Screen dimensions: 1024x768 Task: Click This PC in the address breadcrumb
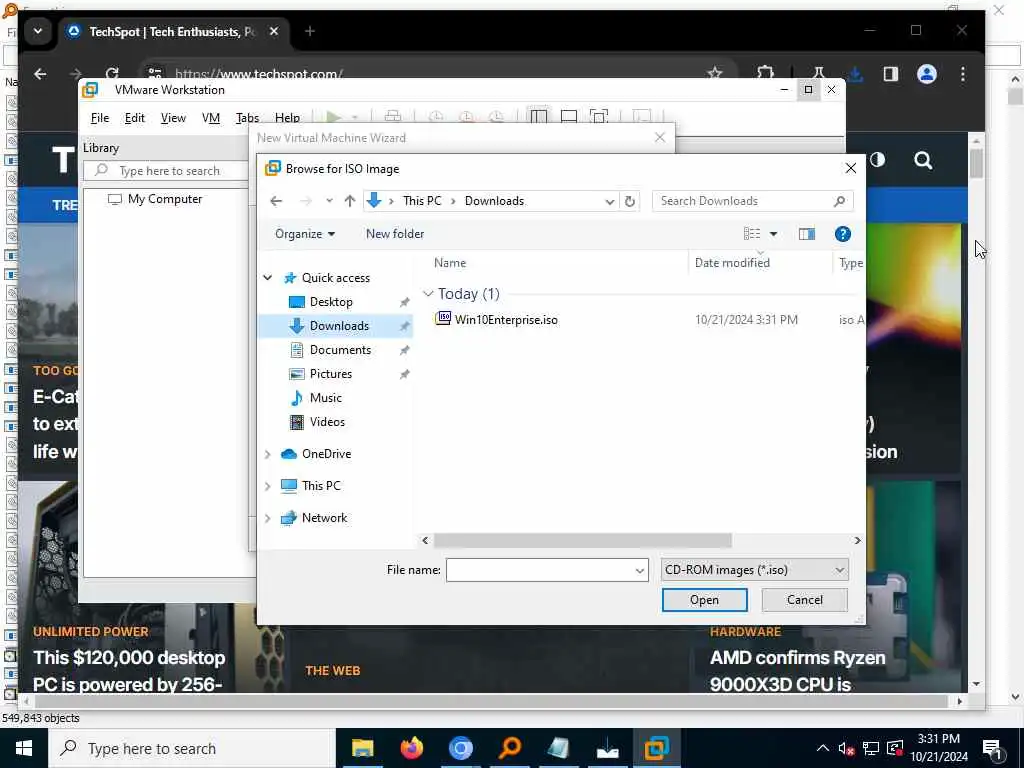422,201
